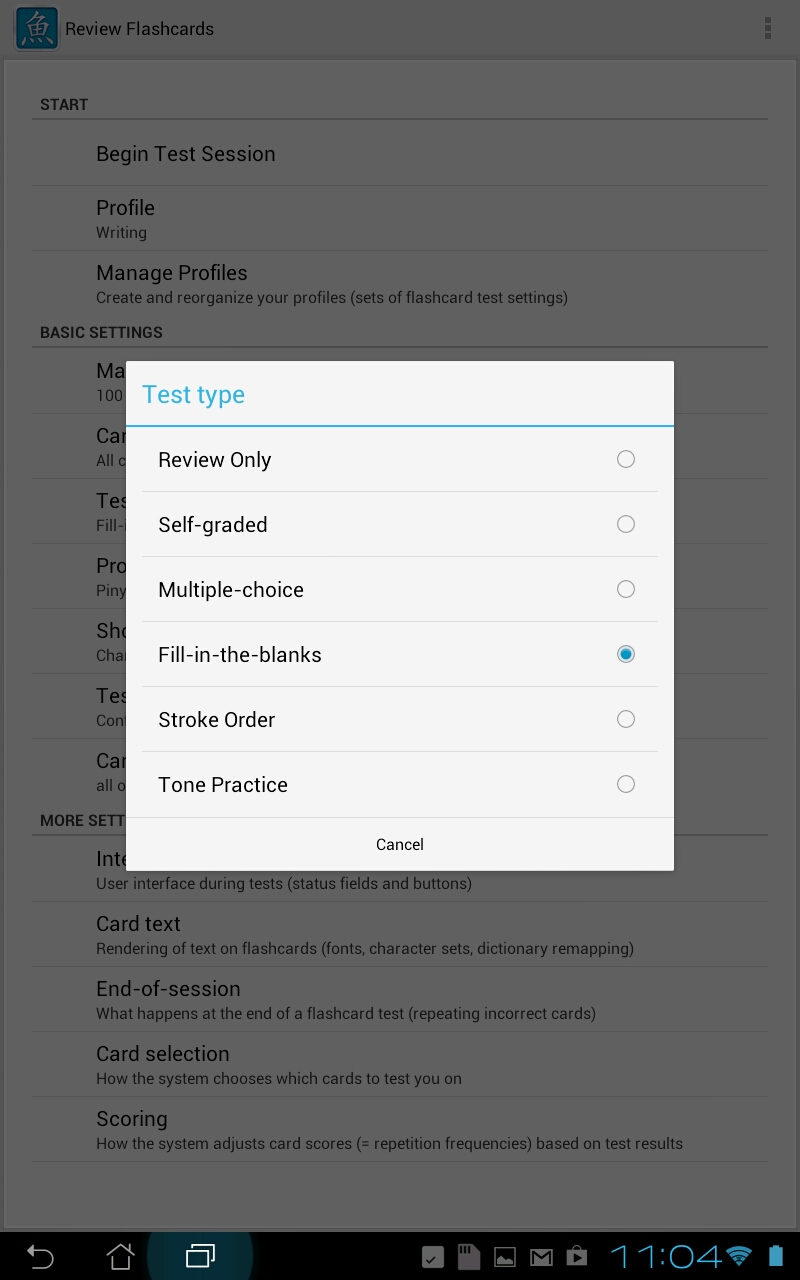Tap the Gmail notification icon
The image size is (800, 1280).
[541, 1257]
